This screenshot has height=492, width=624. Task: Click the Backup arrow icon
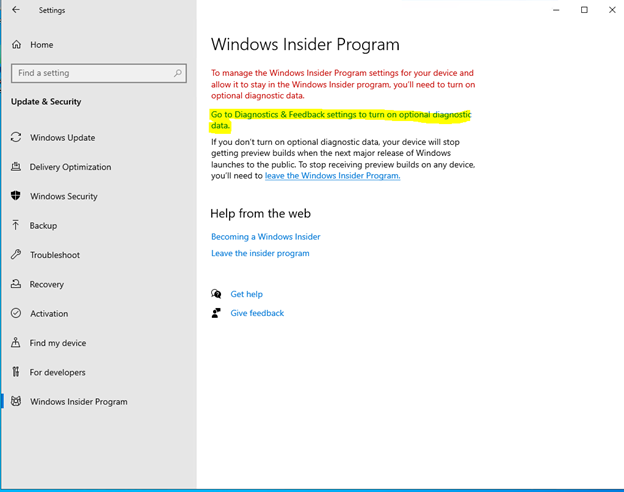(x=16, y=225)
